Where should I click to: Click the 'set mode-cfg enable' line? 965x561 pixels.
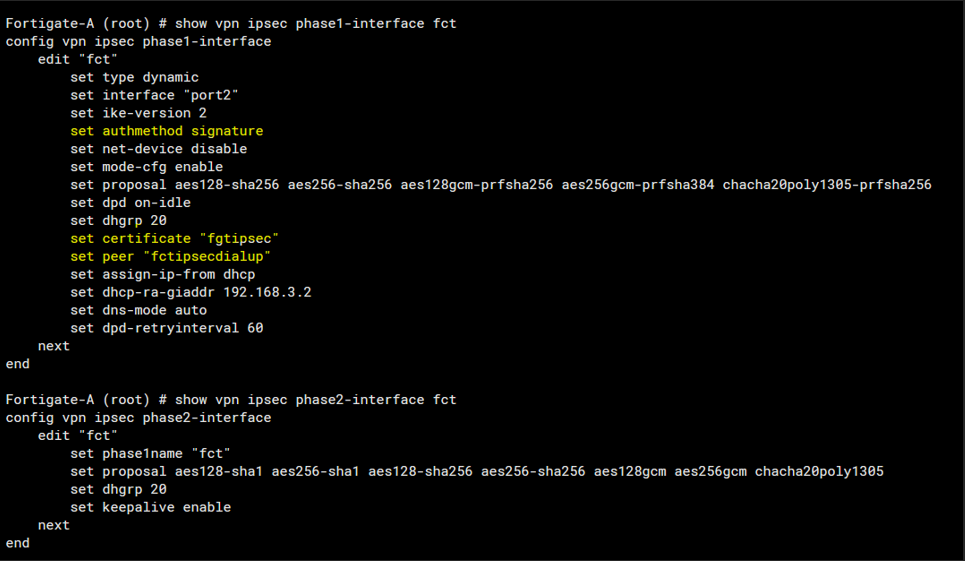(x=146, y=167)
